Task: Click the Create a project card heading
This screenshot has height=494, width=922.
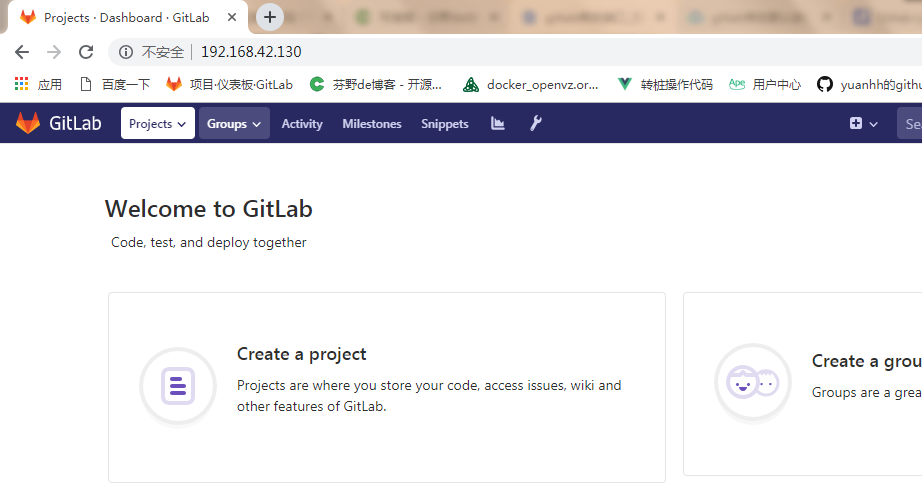Action: 302,354
